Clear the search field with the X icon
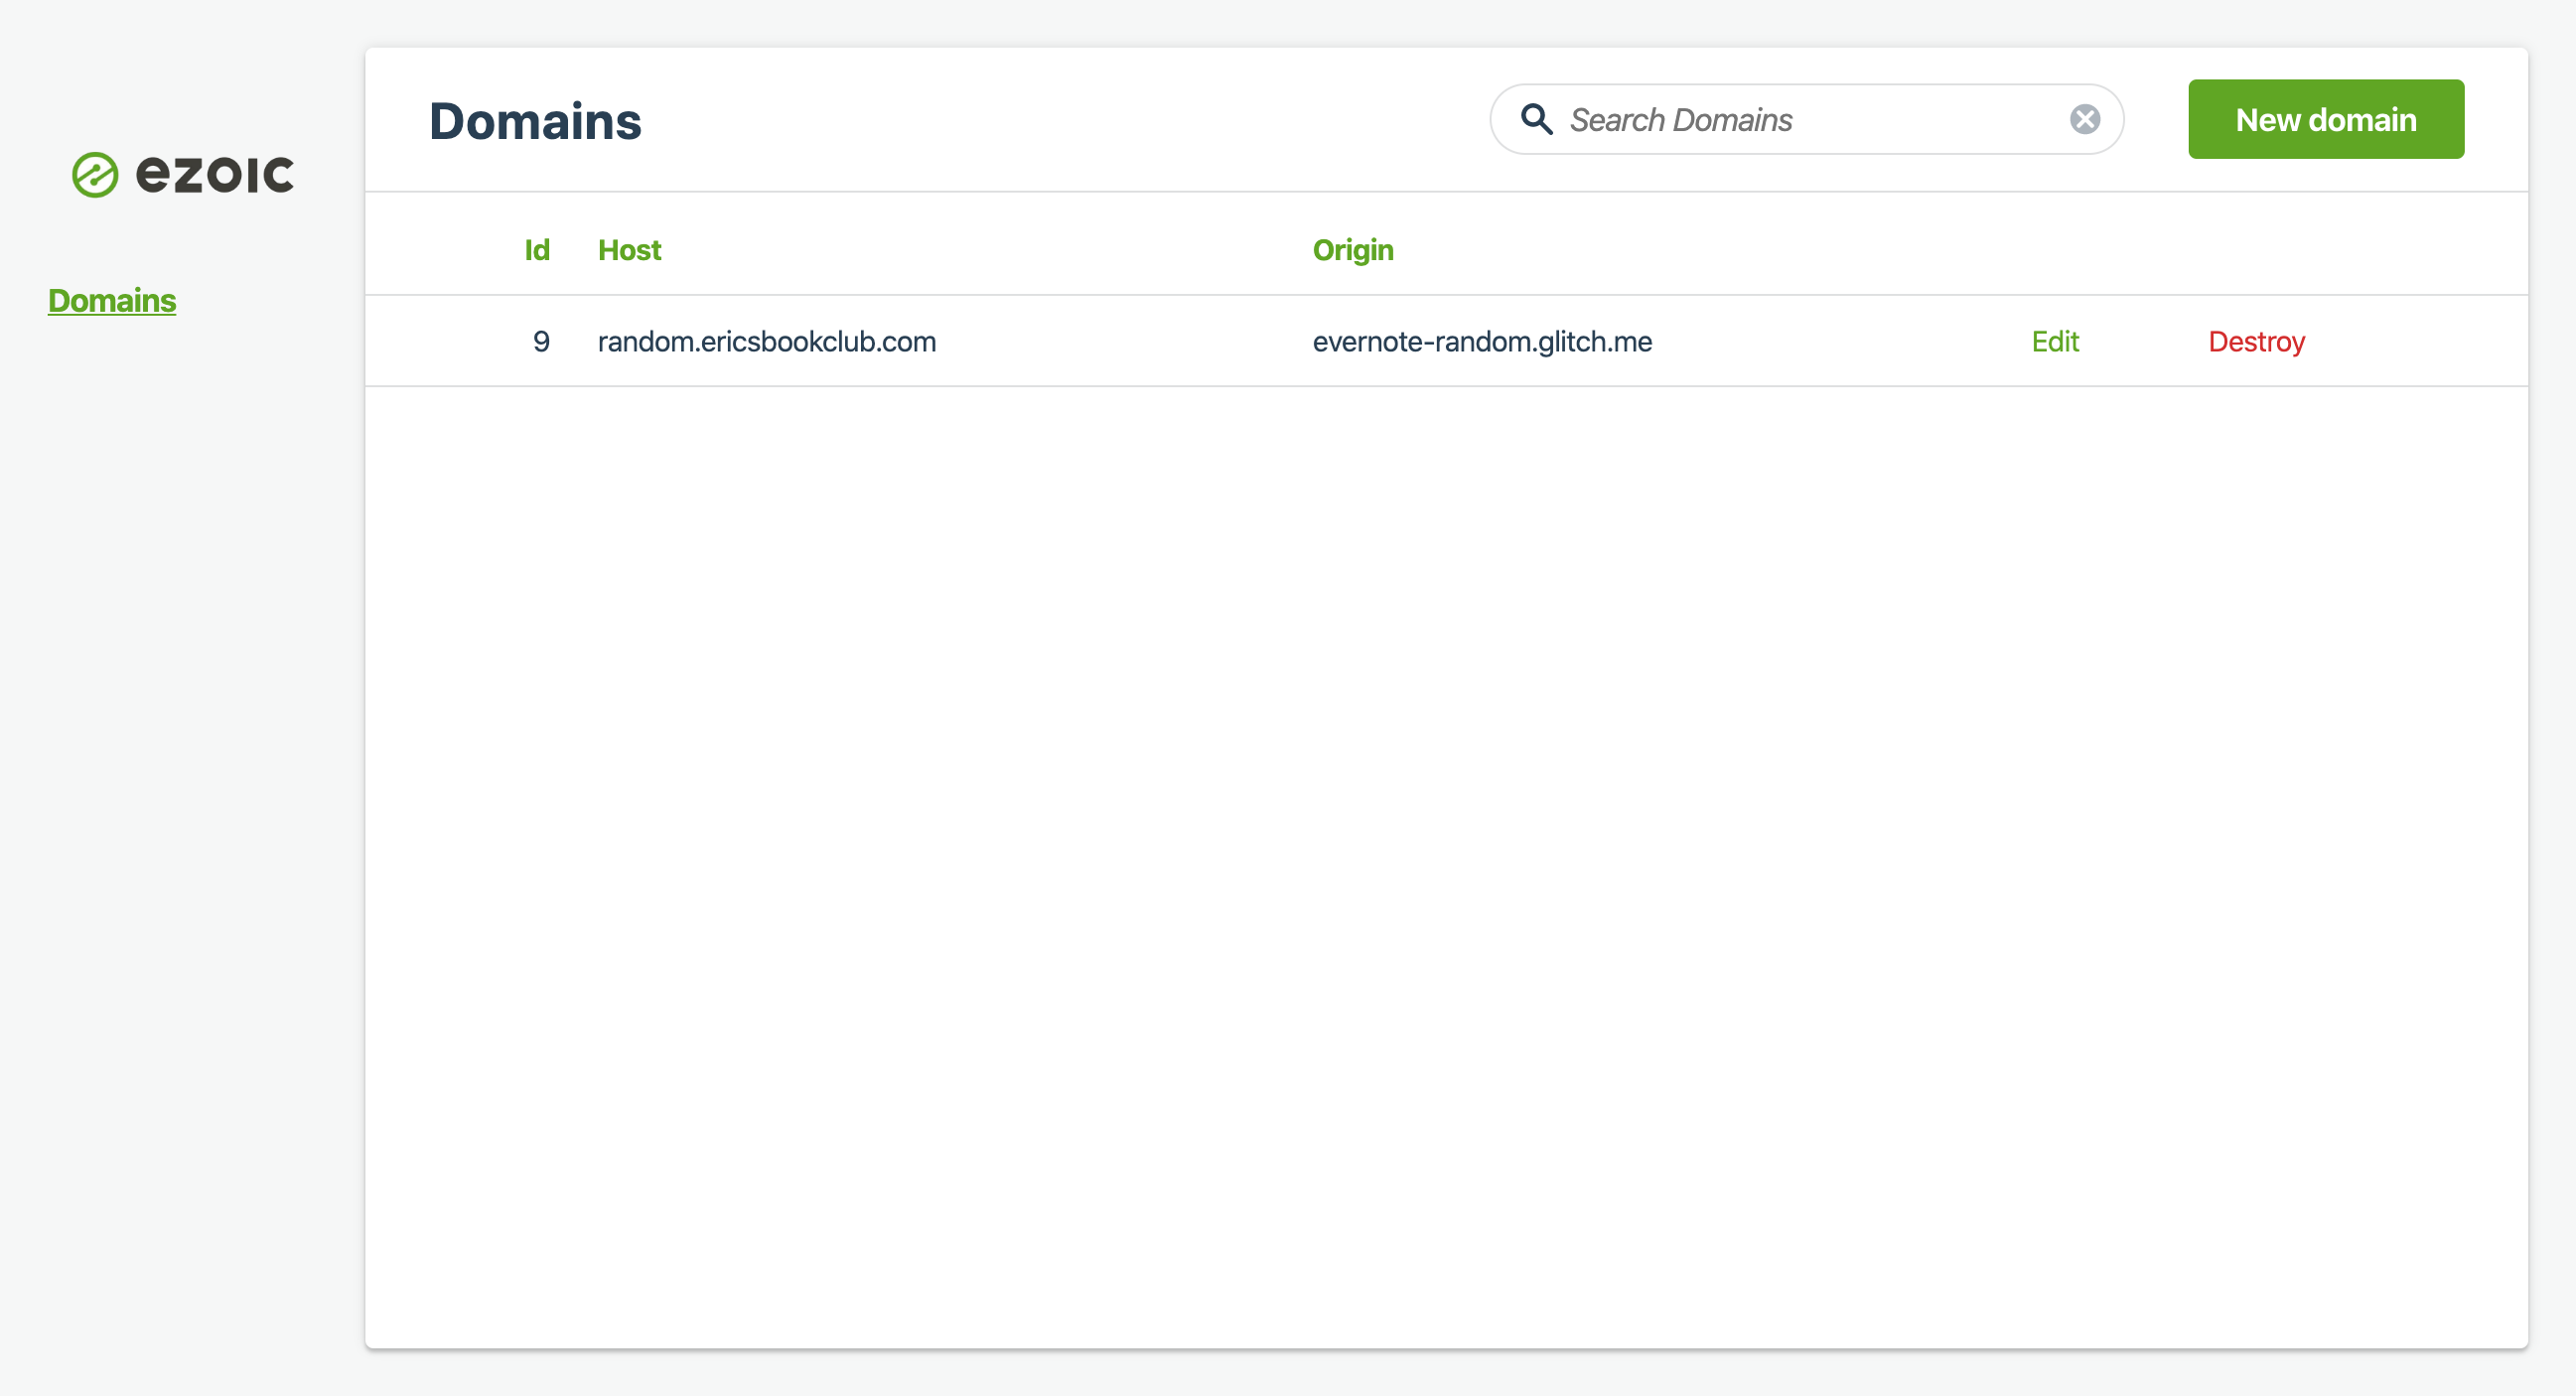This screenshot has width=2576, height=1396. coord(2084,119)
